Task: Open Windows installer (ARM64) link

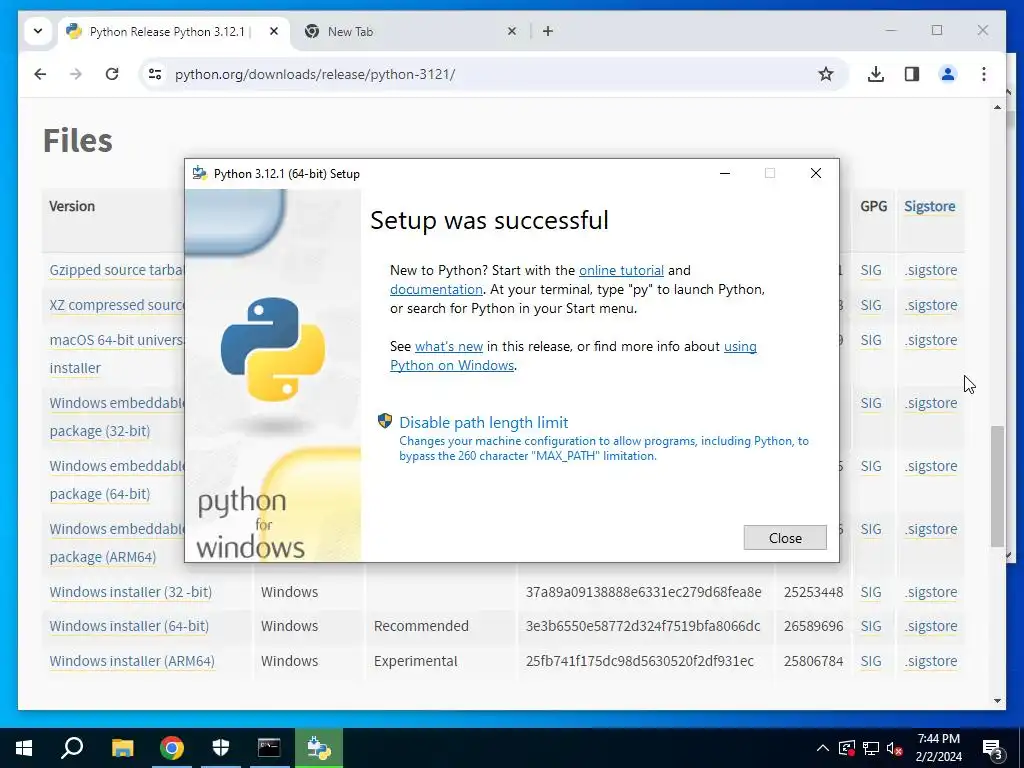Action: 132,662
